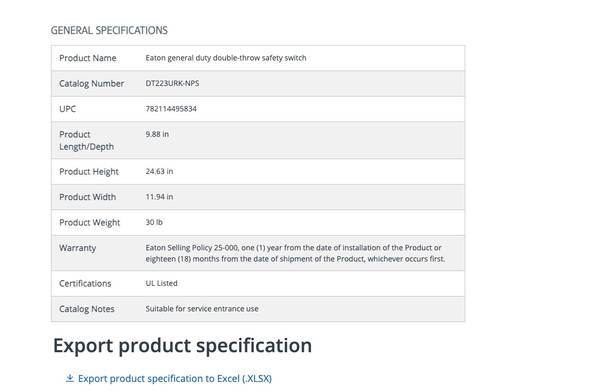Click the UPC label

pos(67,109)
